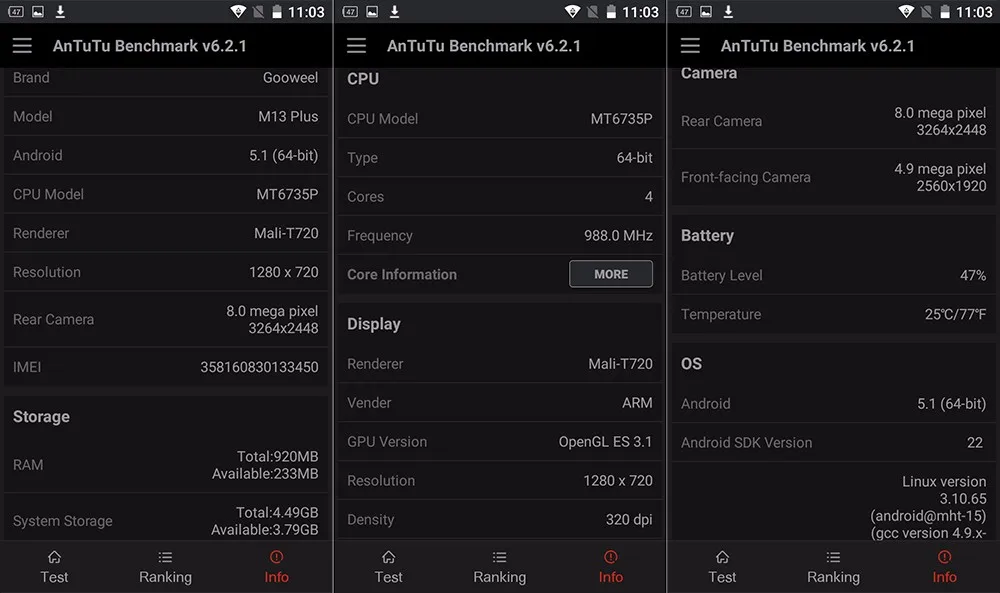Tap Info alert icon in middle screen
Image resolution: width=1000 pixels, height=593 pixels.
[610, 557]
